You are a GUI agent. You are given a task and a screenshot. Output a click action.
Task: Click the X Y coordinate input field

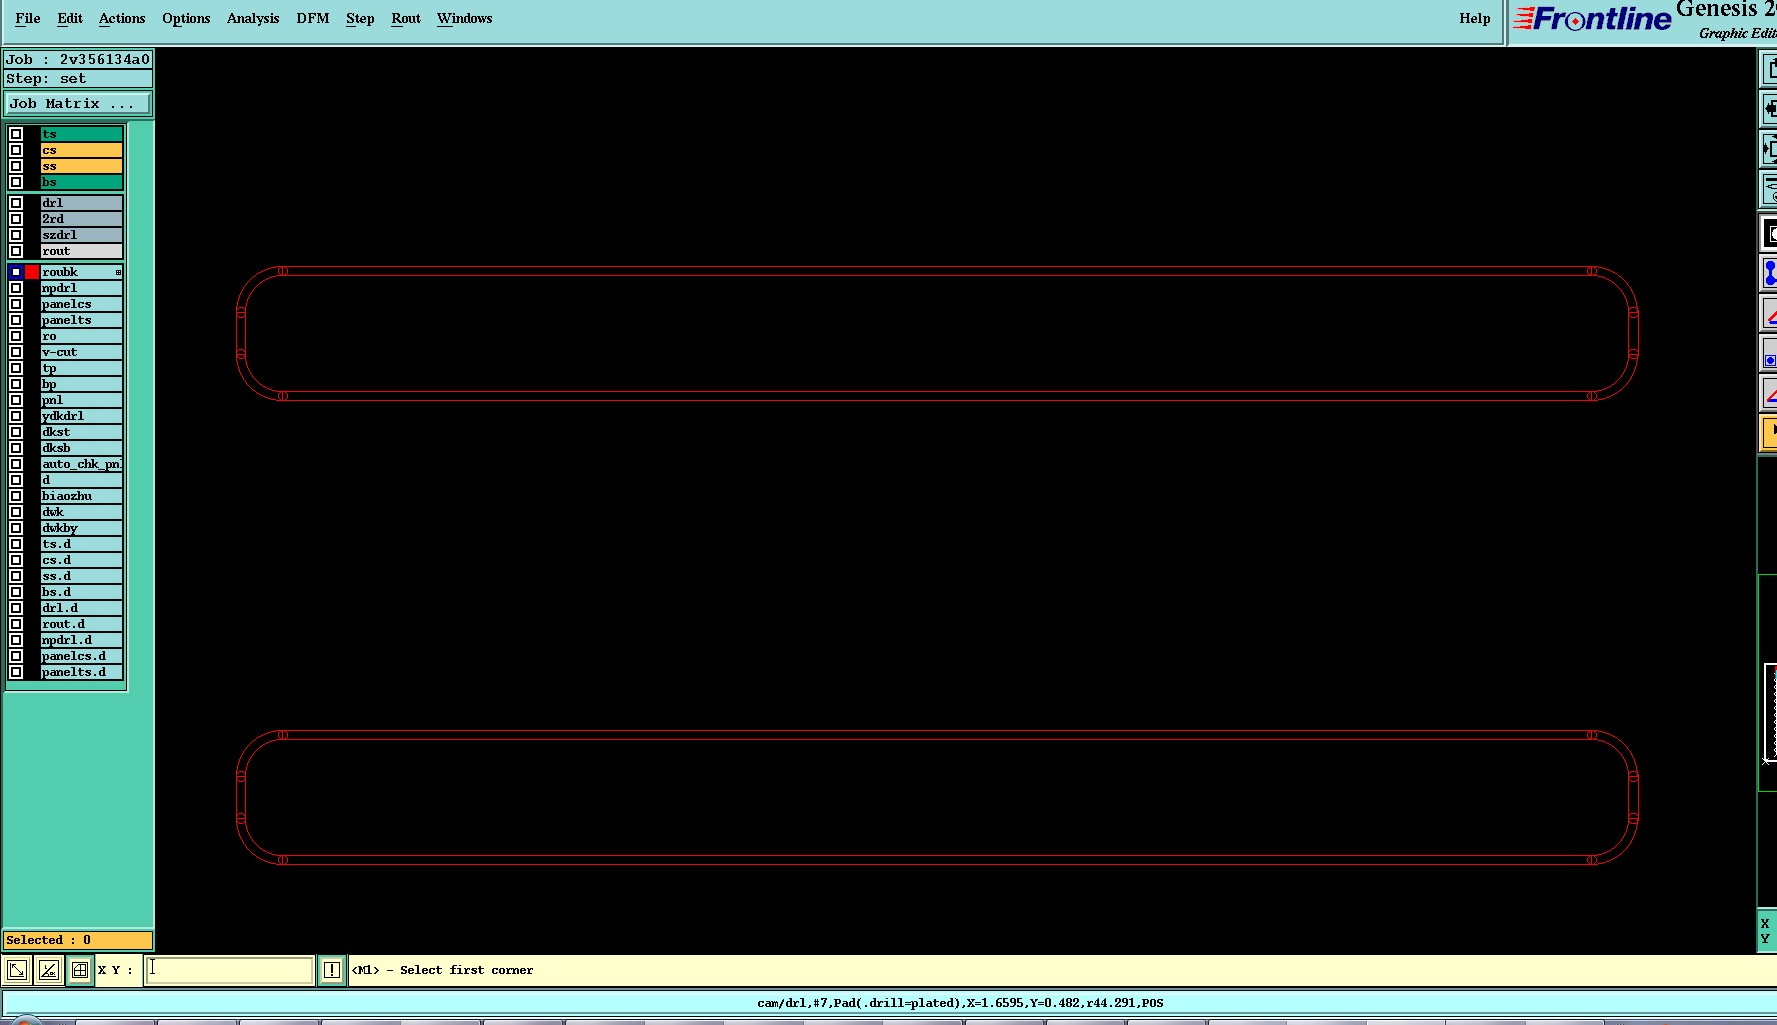pos(229,970)
